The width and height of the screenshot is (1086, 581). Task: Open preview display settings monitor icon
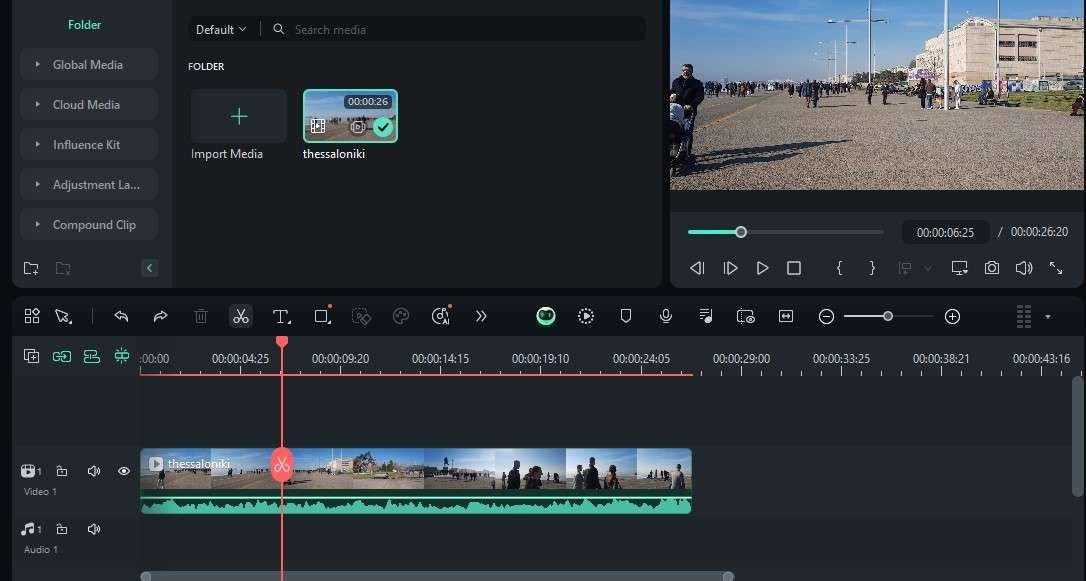tap(959, 268)
